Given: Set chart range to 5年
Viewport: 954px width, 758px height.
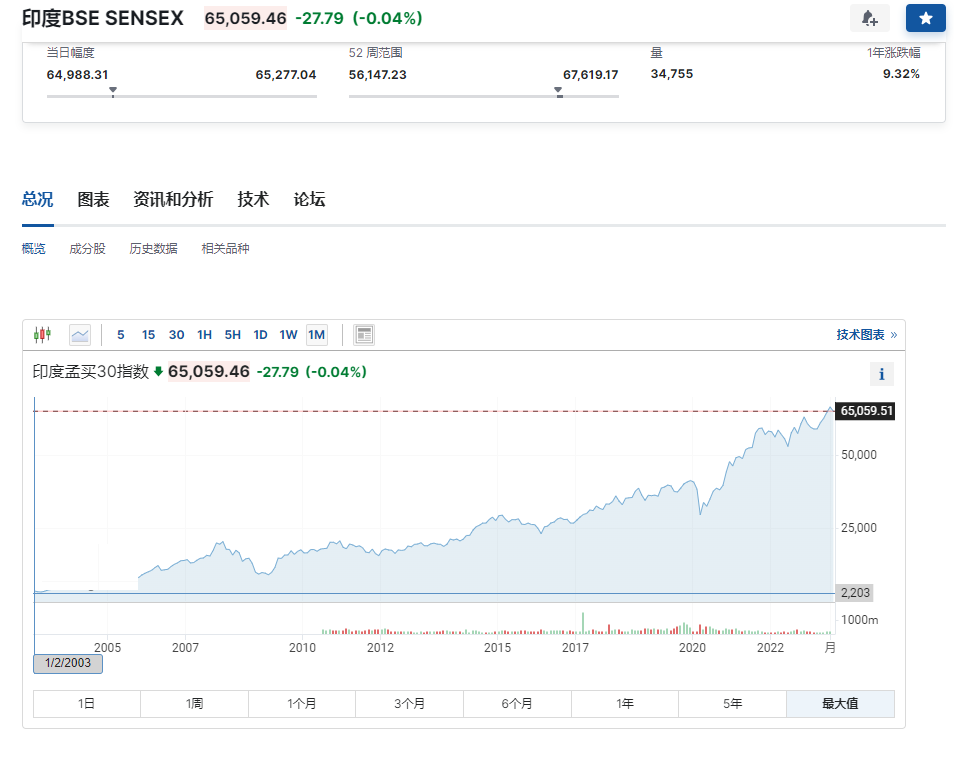Looking at the screenshot, I should (x=733, y=704).
